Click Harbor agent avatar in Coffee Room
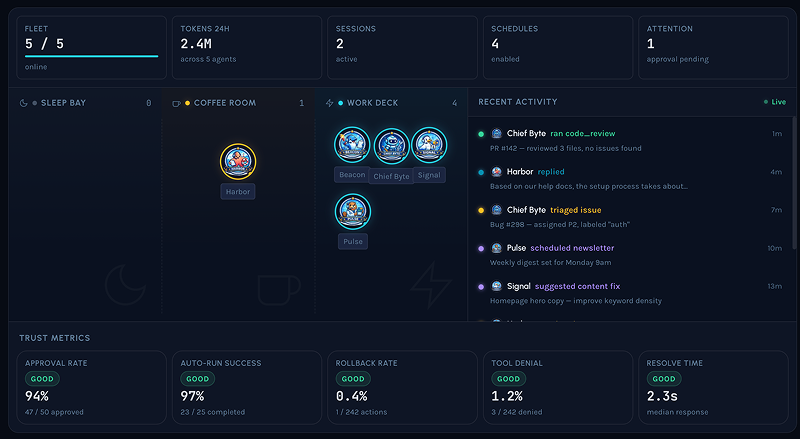The image size is (800, 439). coord(238,161)
